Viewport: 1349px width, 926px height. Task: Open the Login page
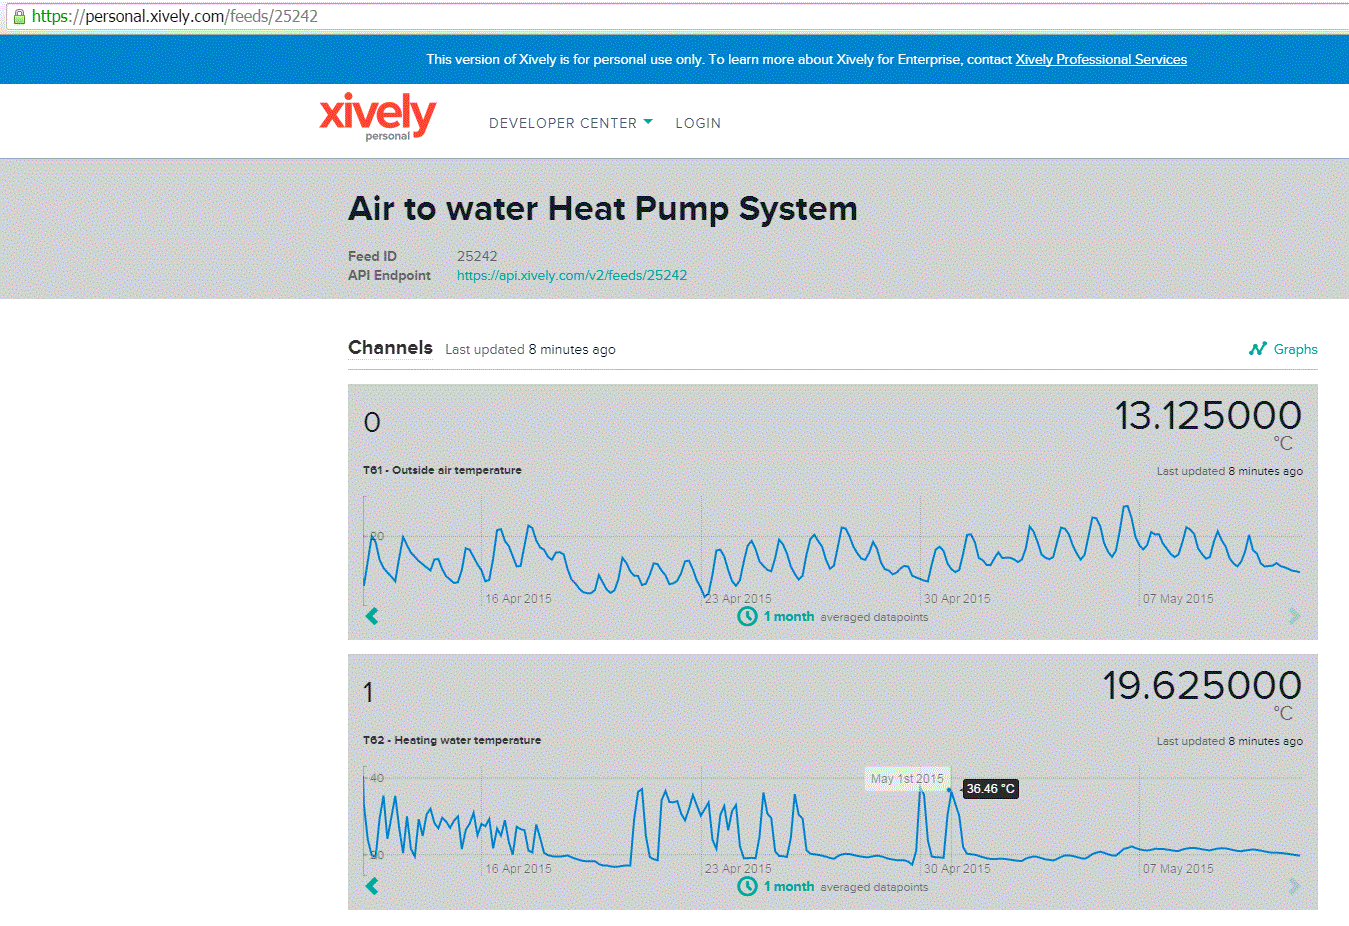(x=698, y=123)
